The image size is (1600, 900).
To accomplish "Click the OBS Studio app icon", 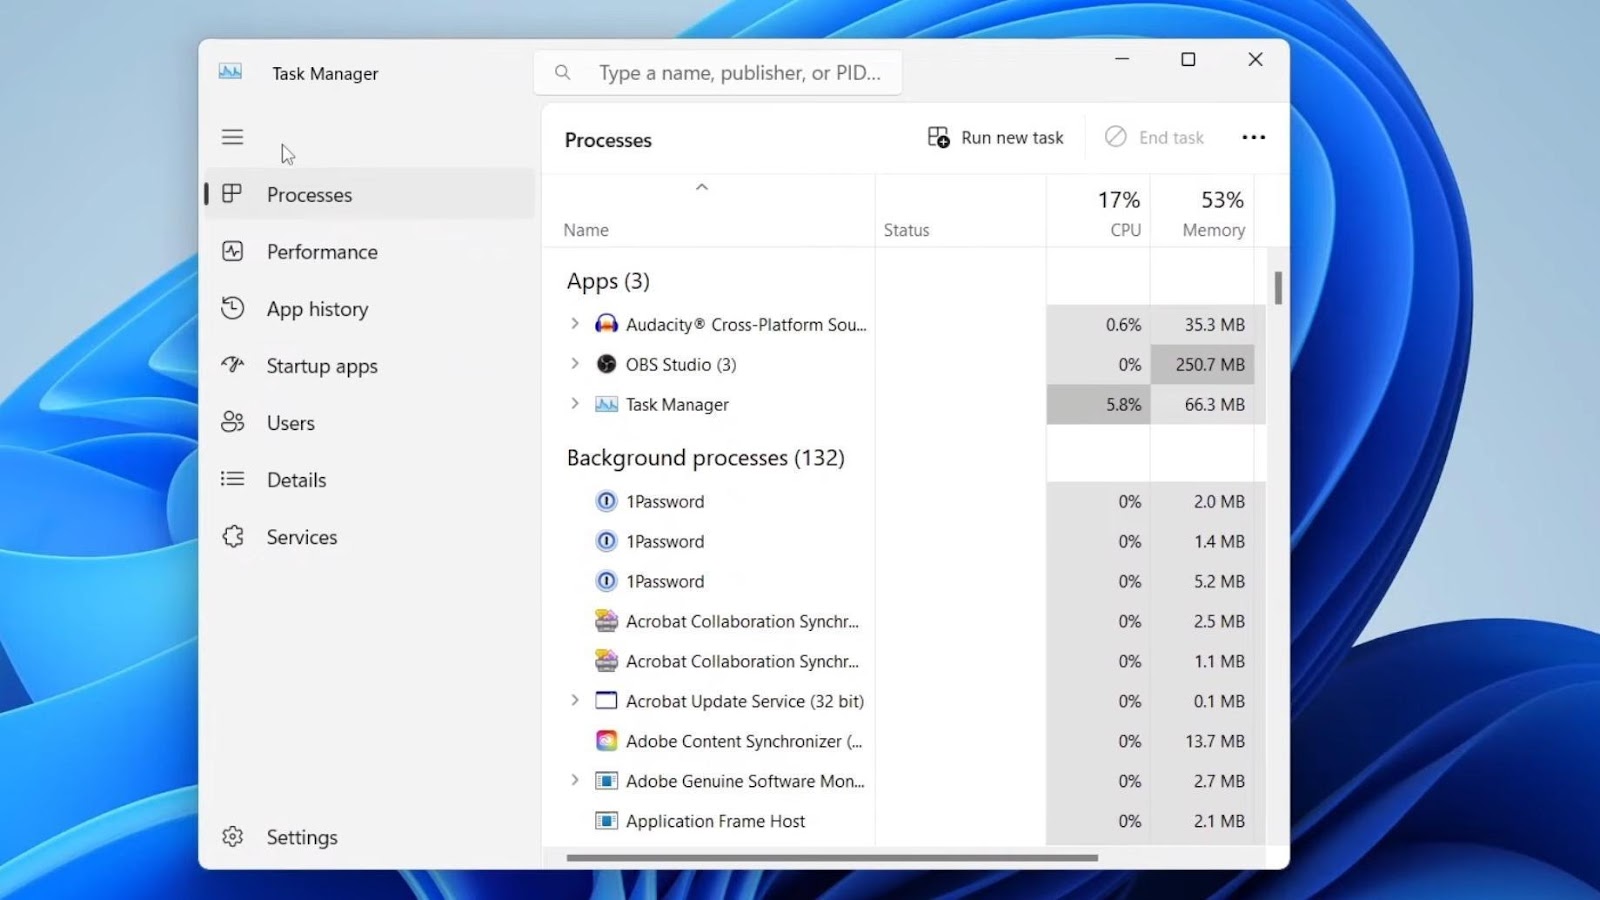I will [x=606, y=364].
